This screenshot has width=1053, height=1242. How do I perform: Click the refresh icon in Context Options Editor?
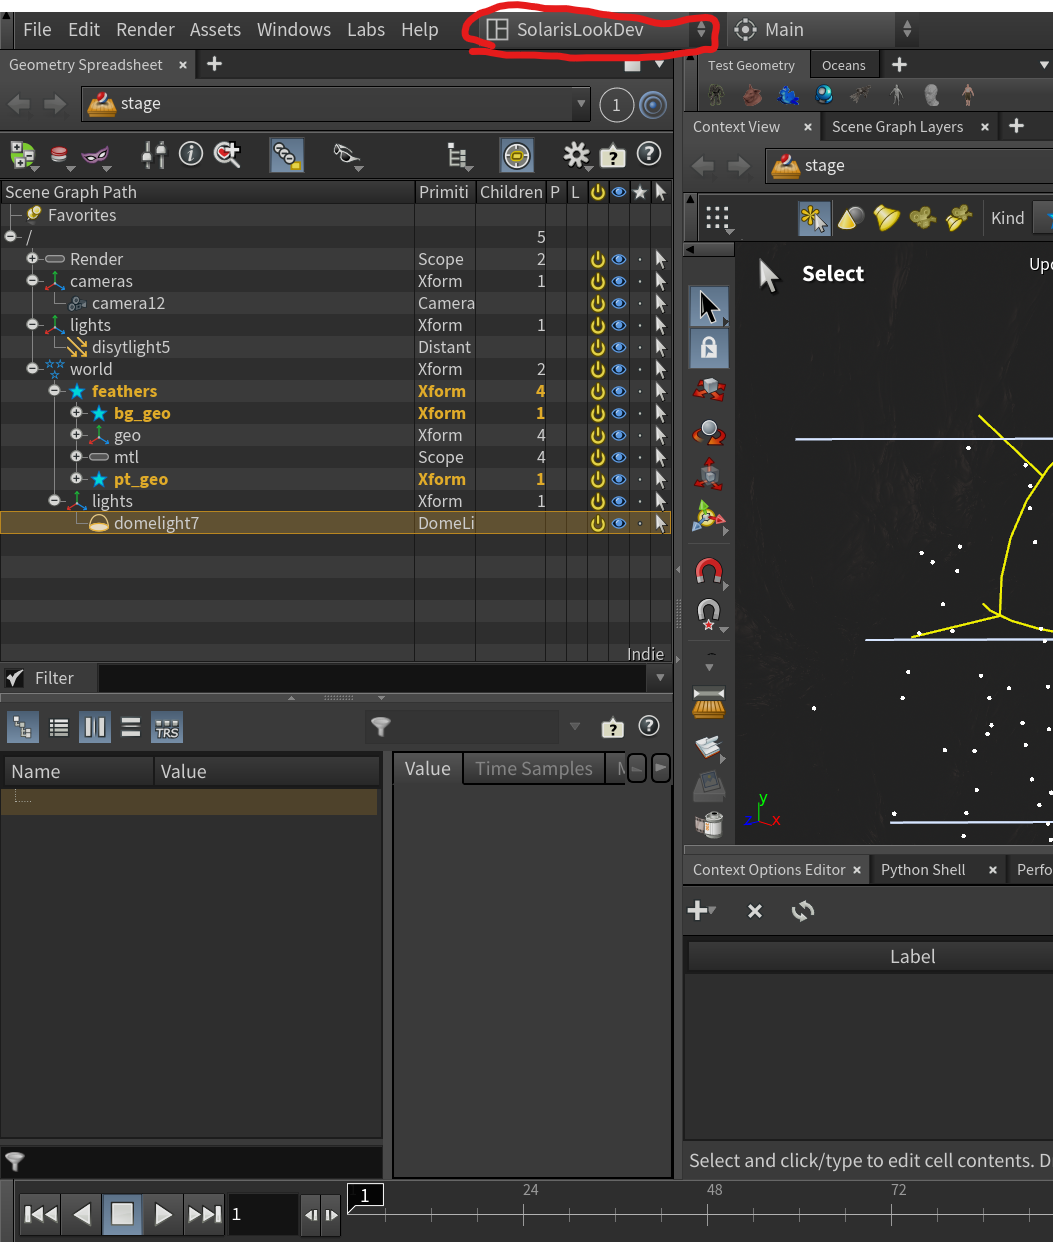(x=803, y=911)
